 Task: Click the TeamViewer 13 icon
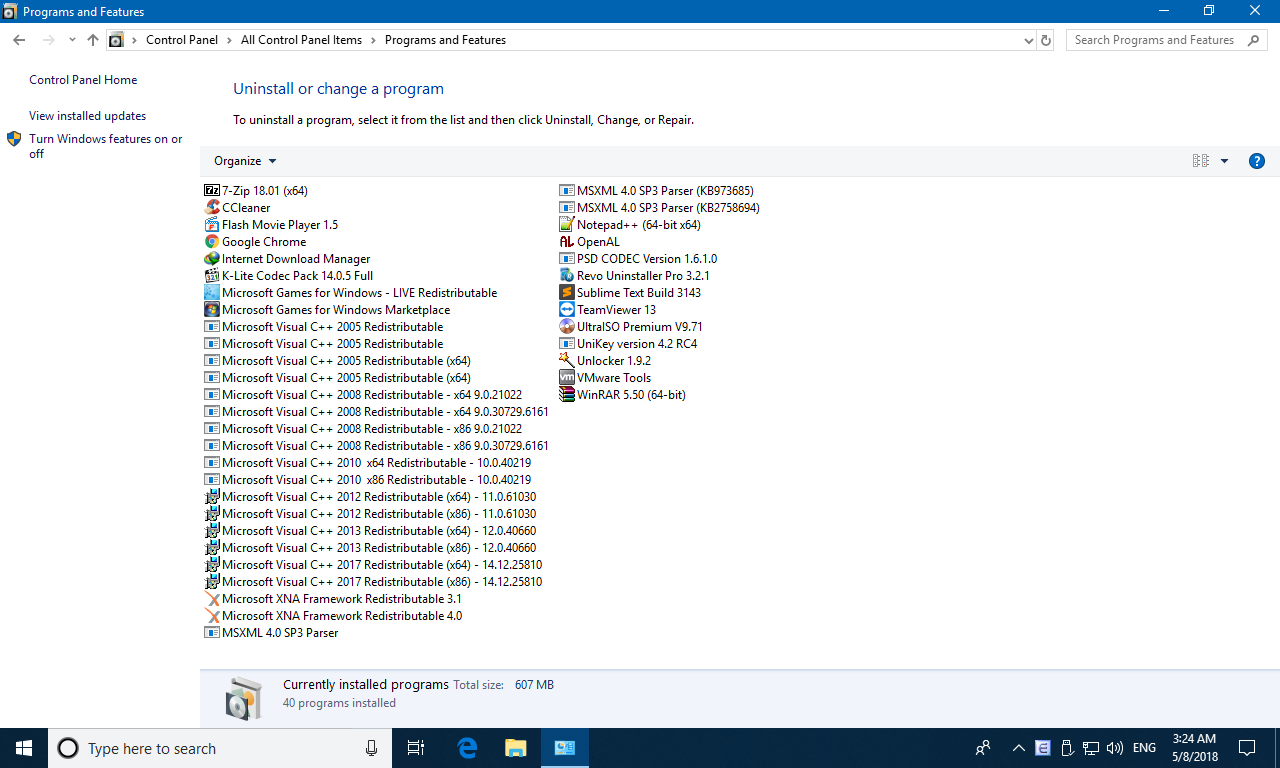567,309
